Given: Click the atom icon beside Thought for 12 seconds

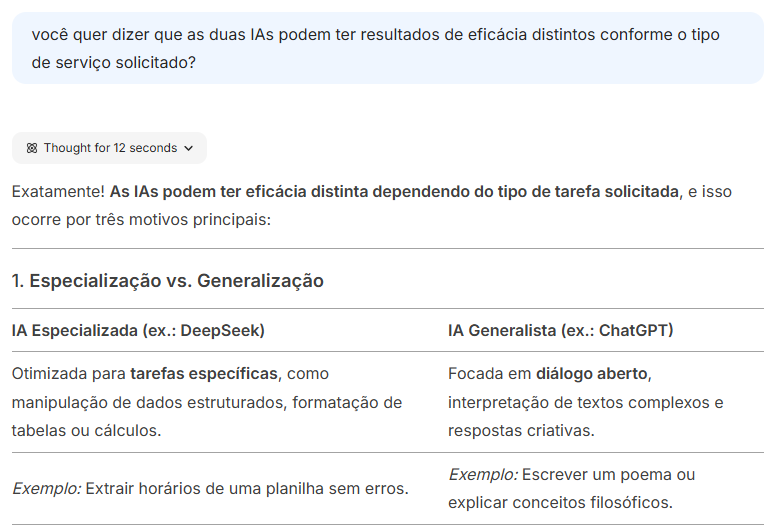Looking at the screenshot, I should point(32,148).
